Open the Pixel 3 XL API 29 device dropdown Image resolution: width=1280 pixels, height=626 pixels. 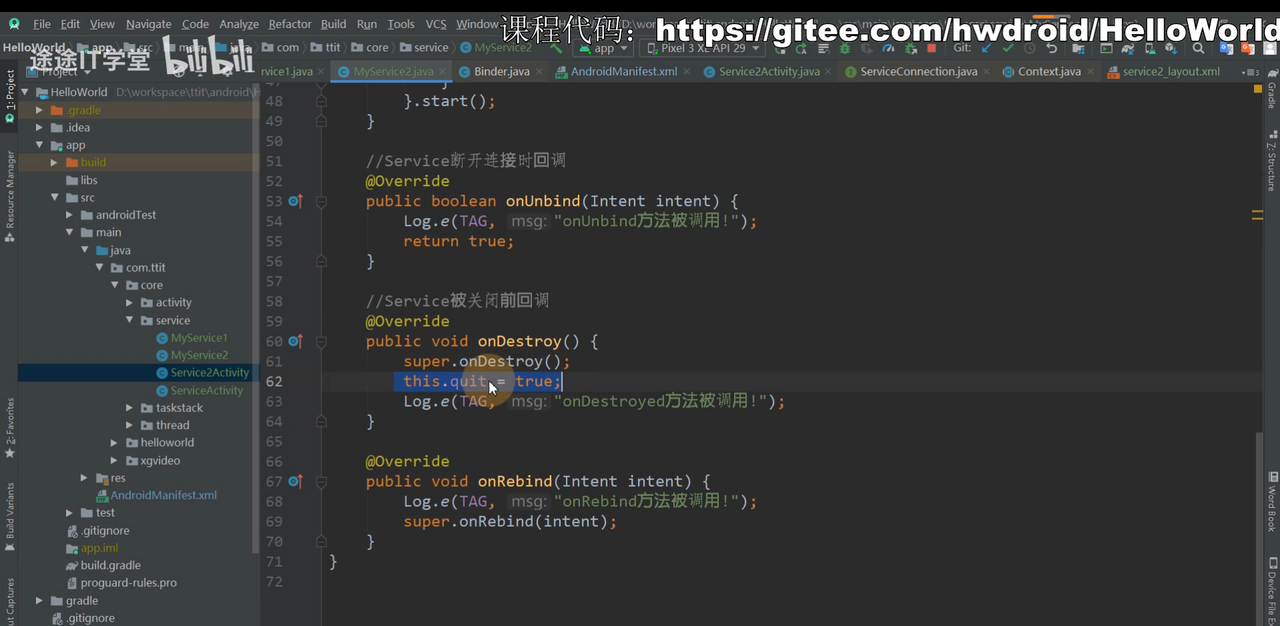point(703,47)
